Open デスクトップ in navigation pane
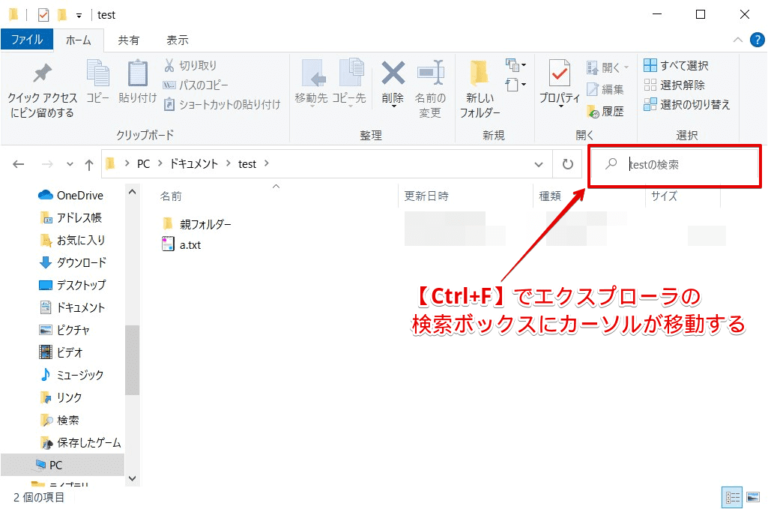Image resolution: width=768 pixels, height=509 pixels. (x=72, y=285)
